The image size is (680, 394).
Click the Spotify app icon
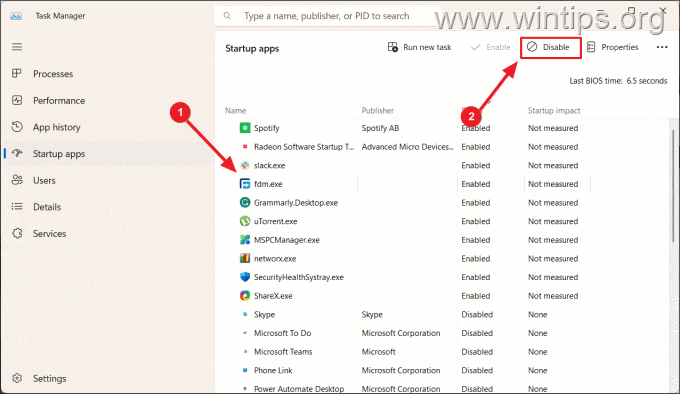point(245,128)
